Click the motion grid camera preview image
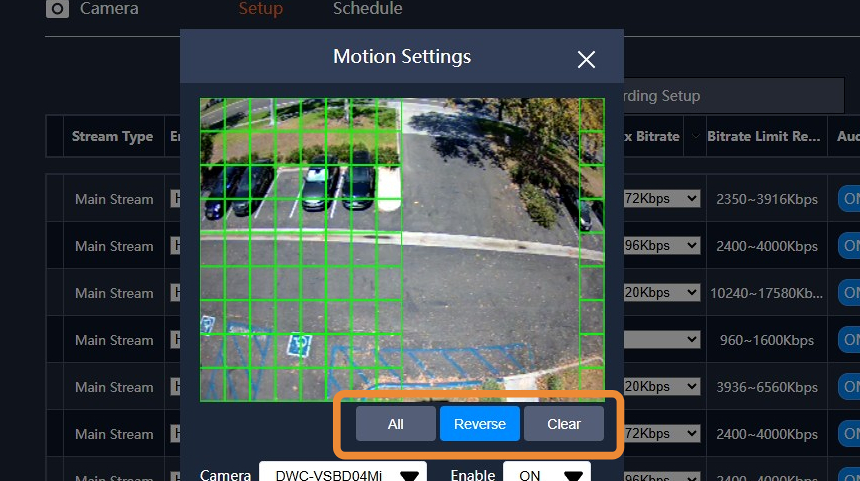The image size is (860, 481). tap(402, 250)
